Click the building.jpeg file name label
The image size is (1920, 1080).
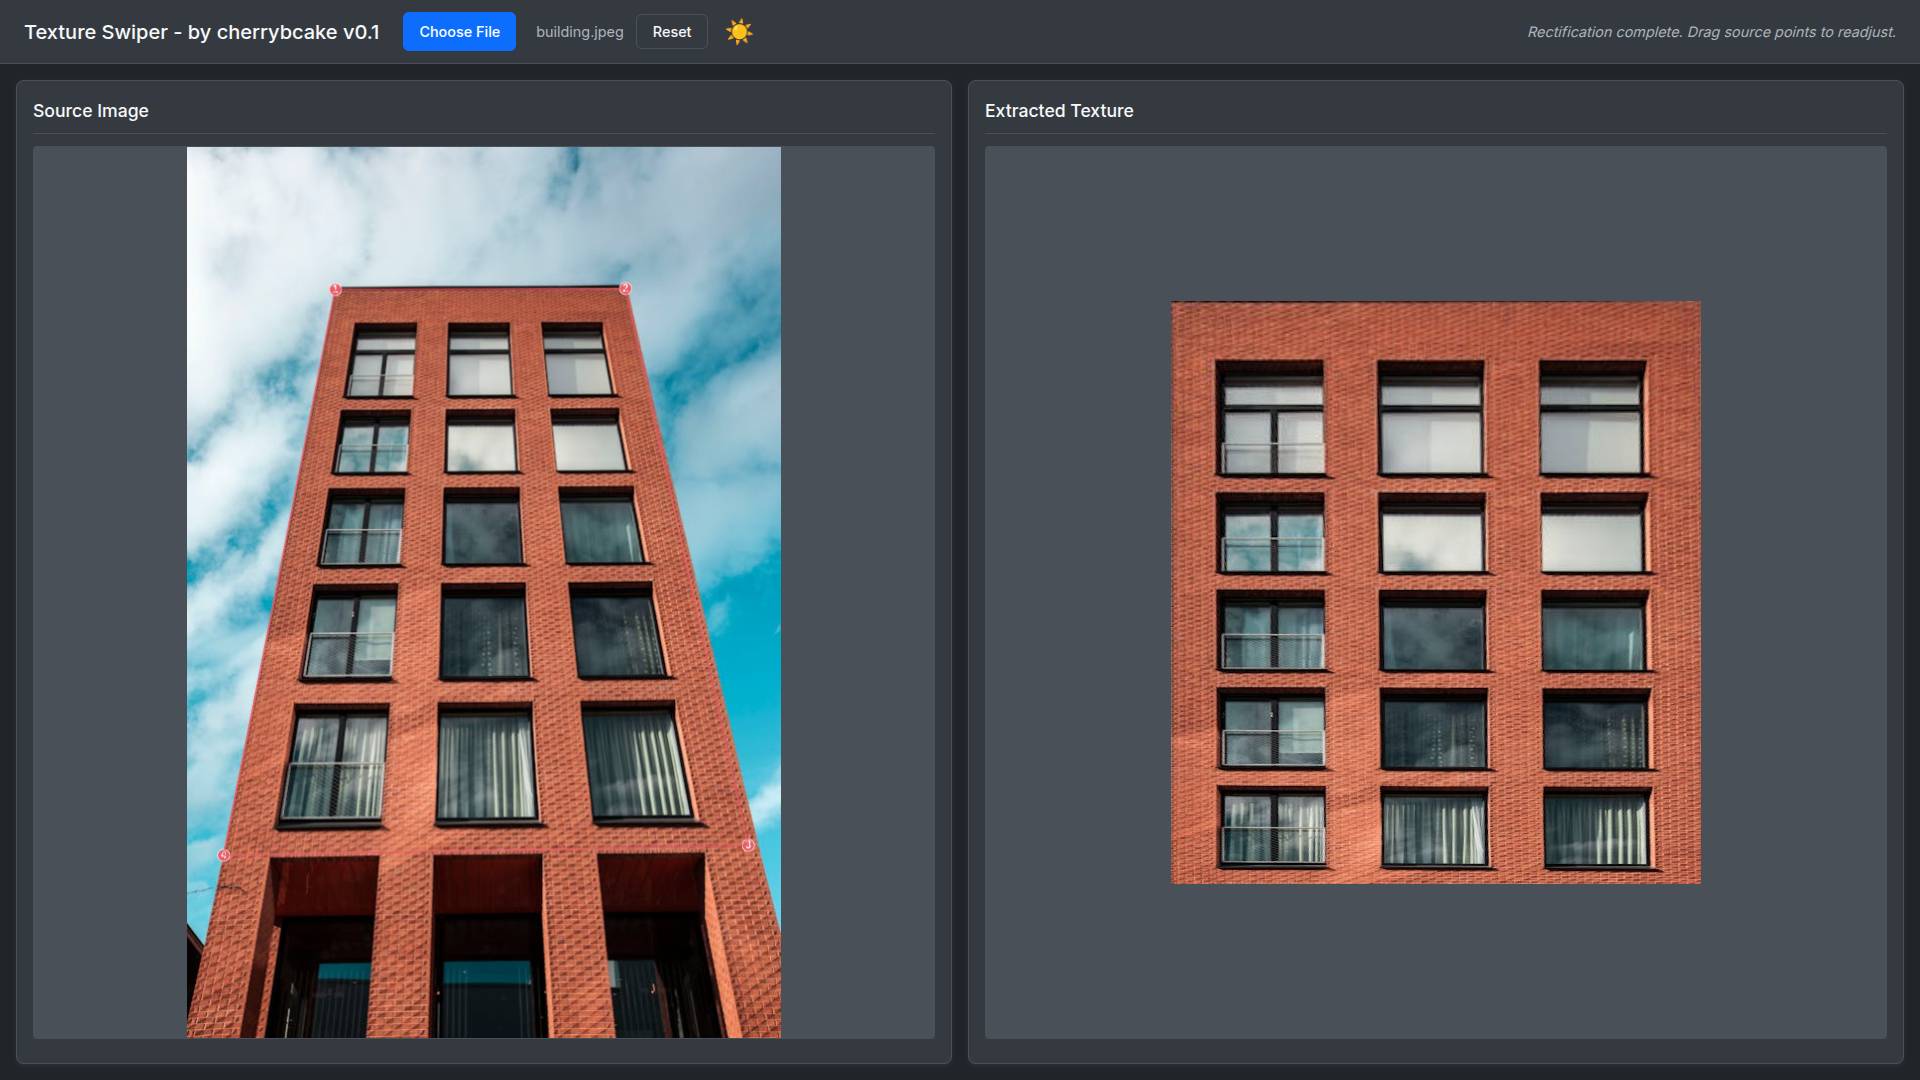[579, 32]
